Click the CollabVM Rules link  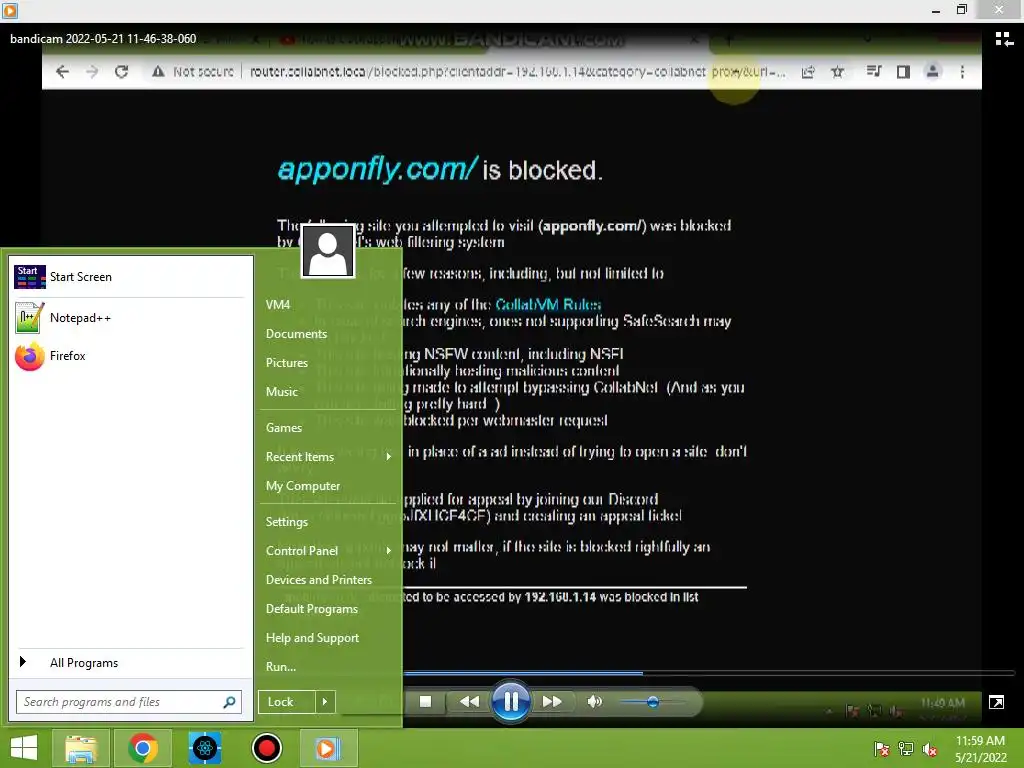tap(548, 304)
